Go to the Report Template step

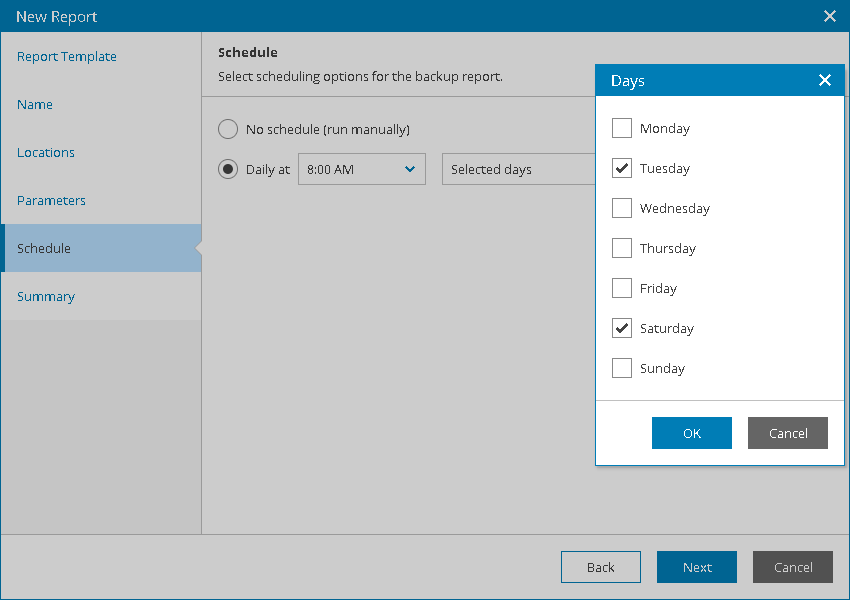(x=67, y=57)
